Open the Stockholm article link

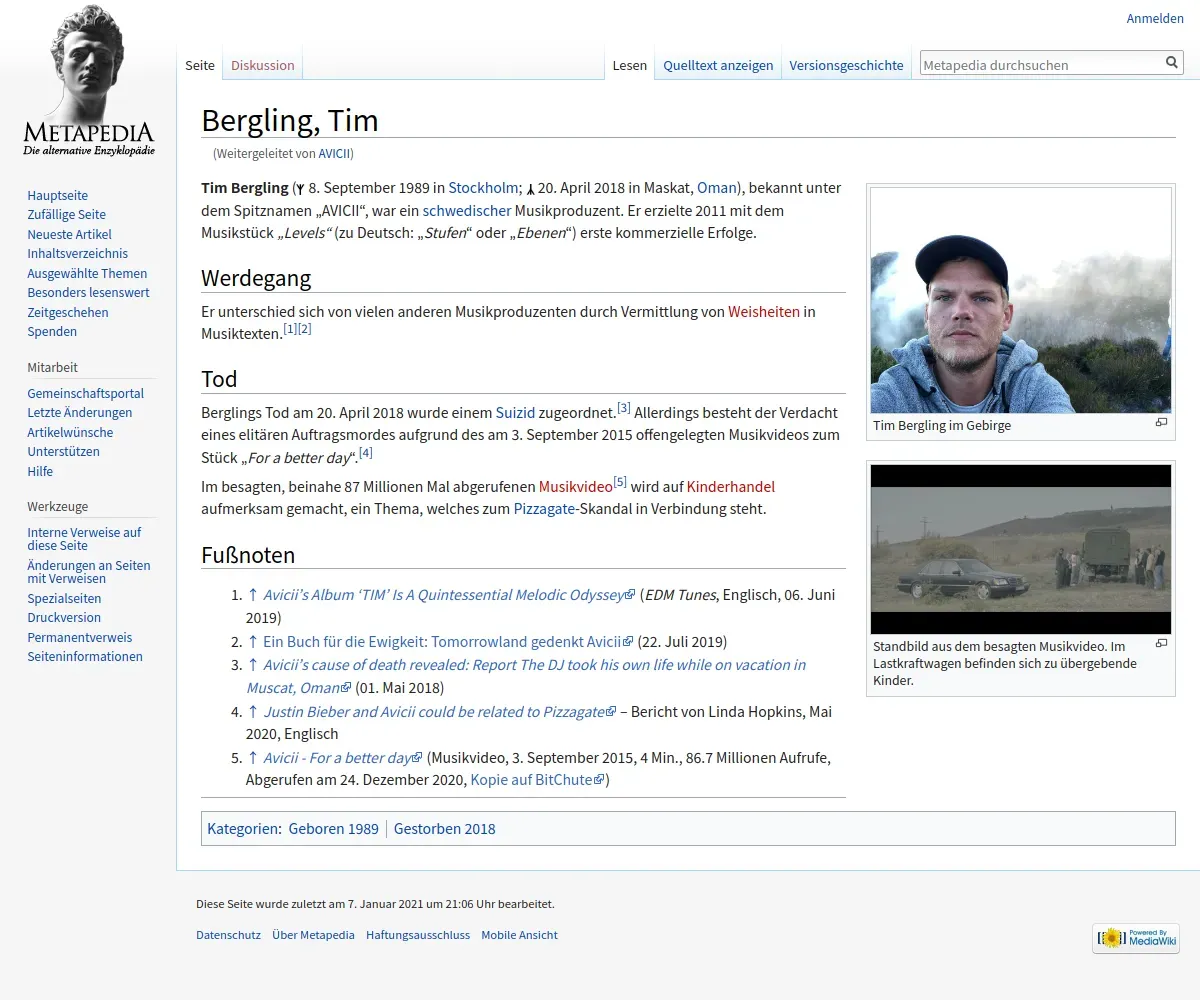(x=483, y=188)
